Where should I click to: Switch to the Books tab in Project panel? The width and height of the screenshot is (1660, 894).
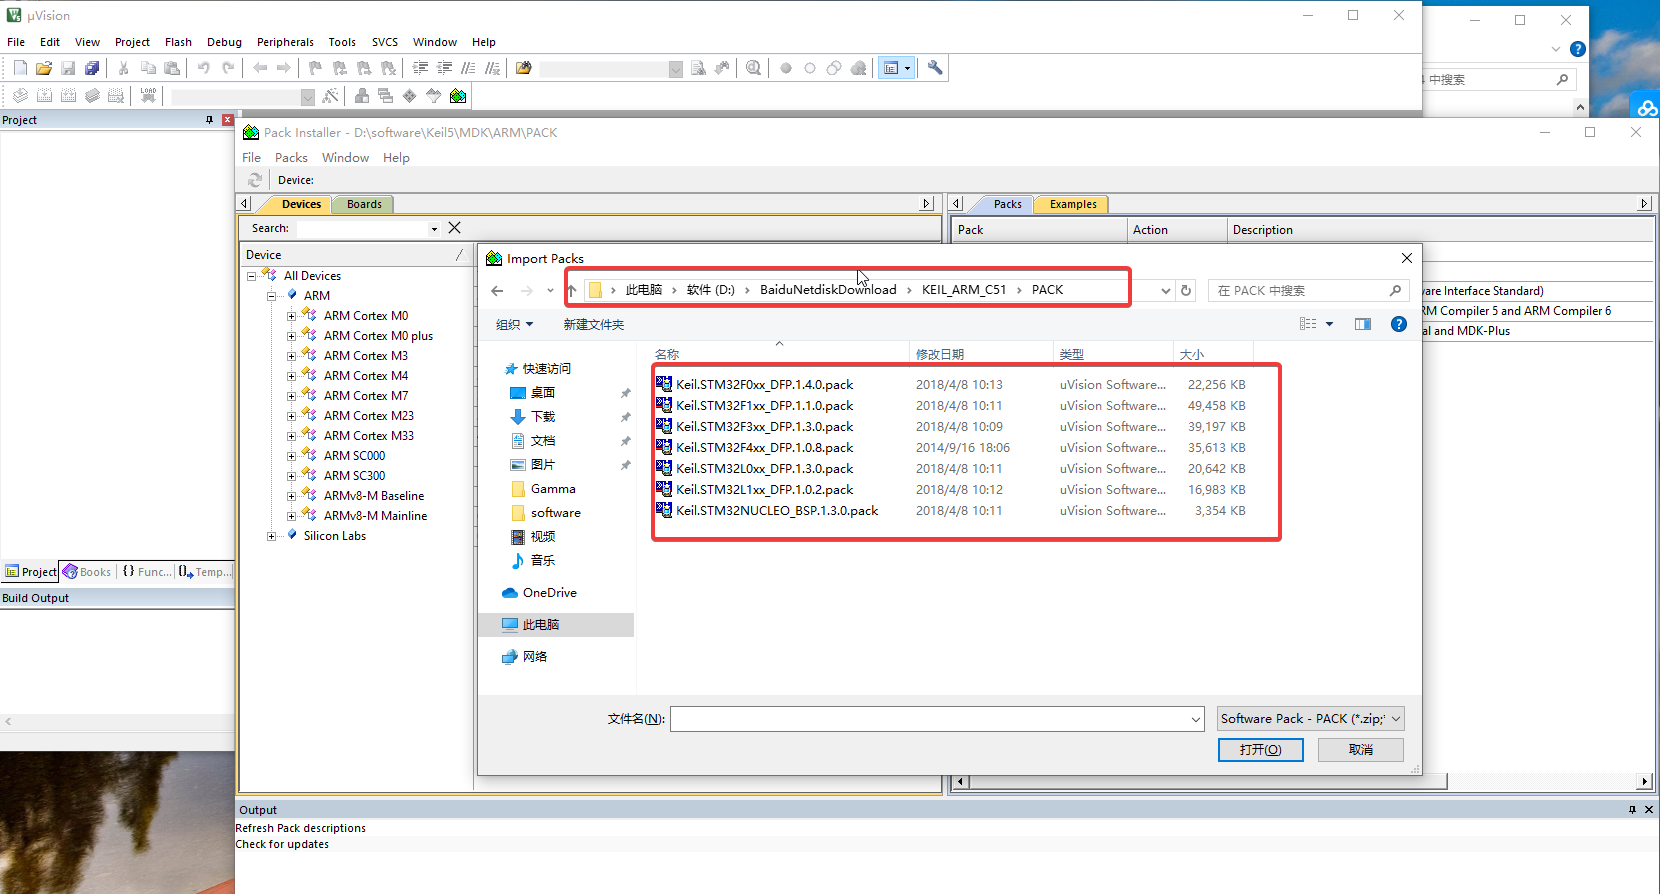(87, 572)
